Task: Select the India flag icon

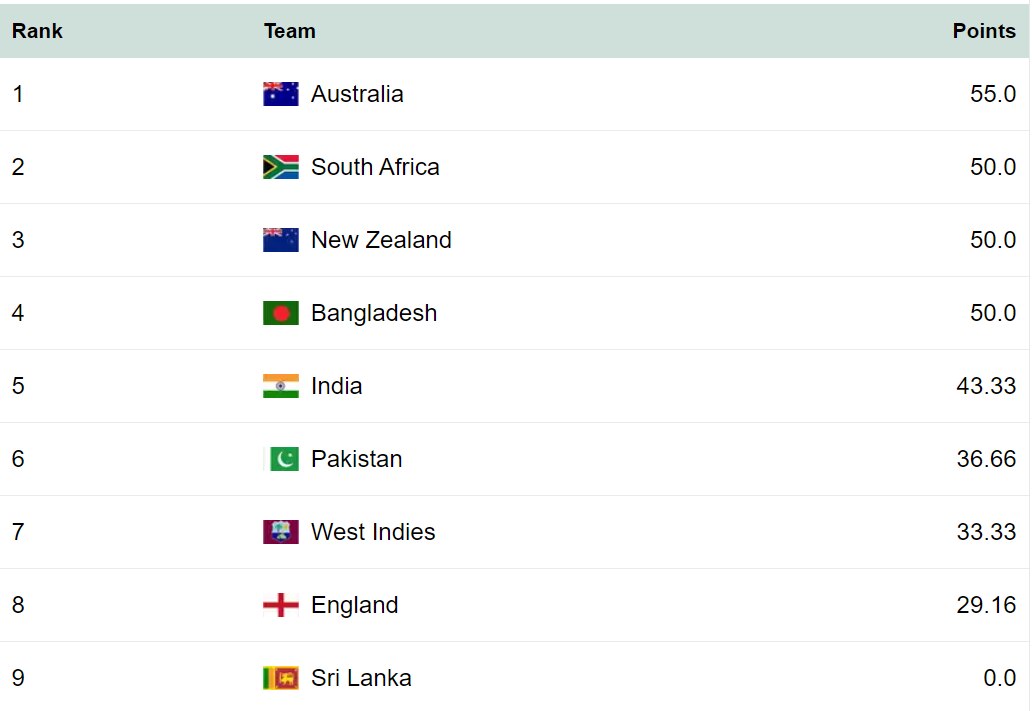Action: point(280,386)
